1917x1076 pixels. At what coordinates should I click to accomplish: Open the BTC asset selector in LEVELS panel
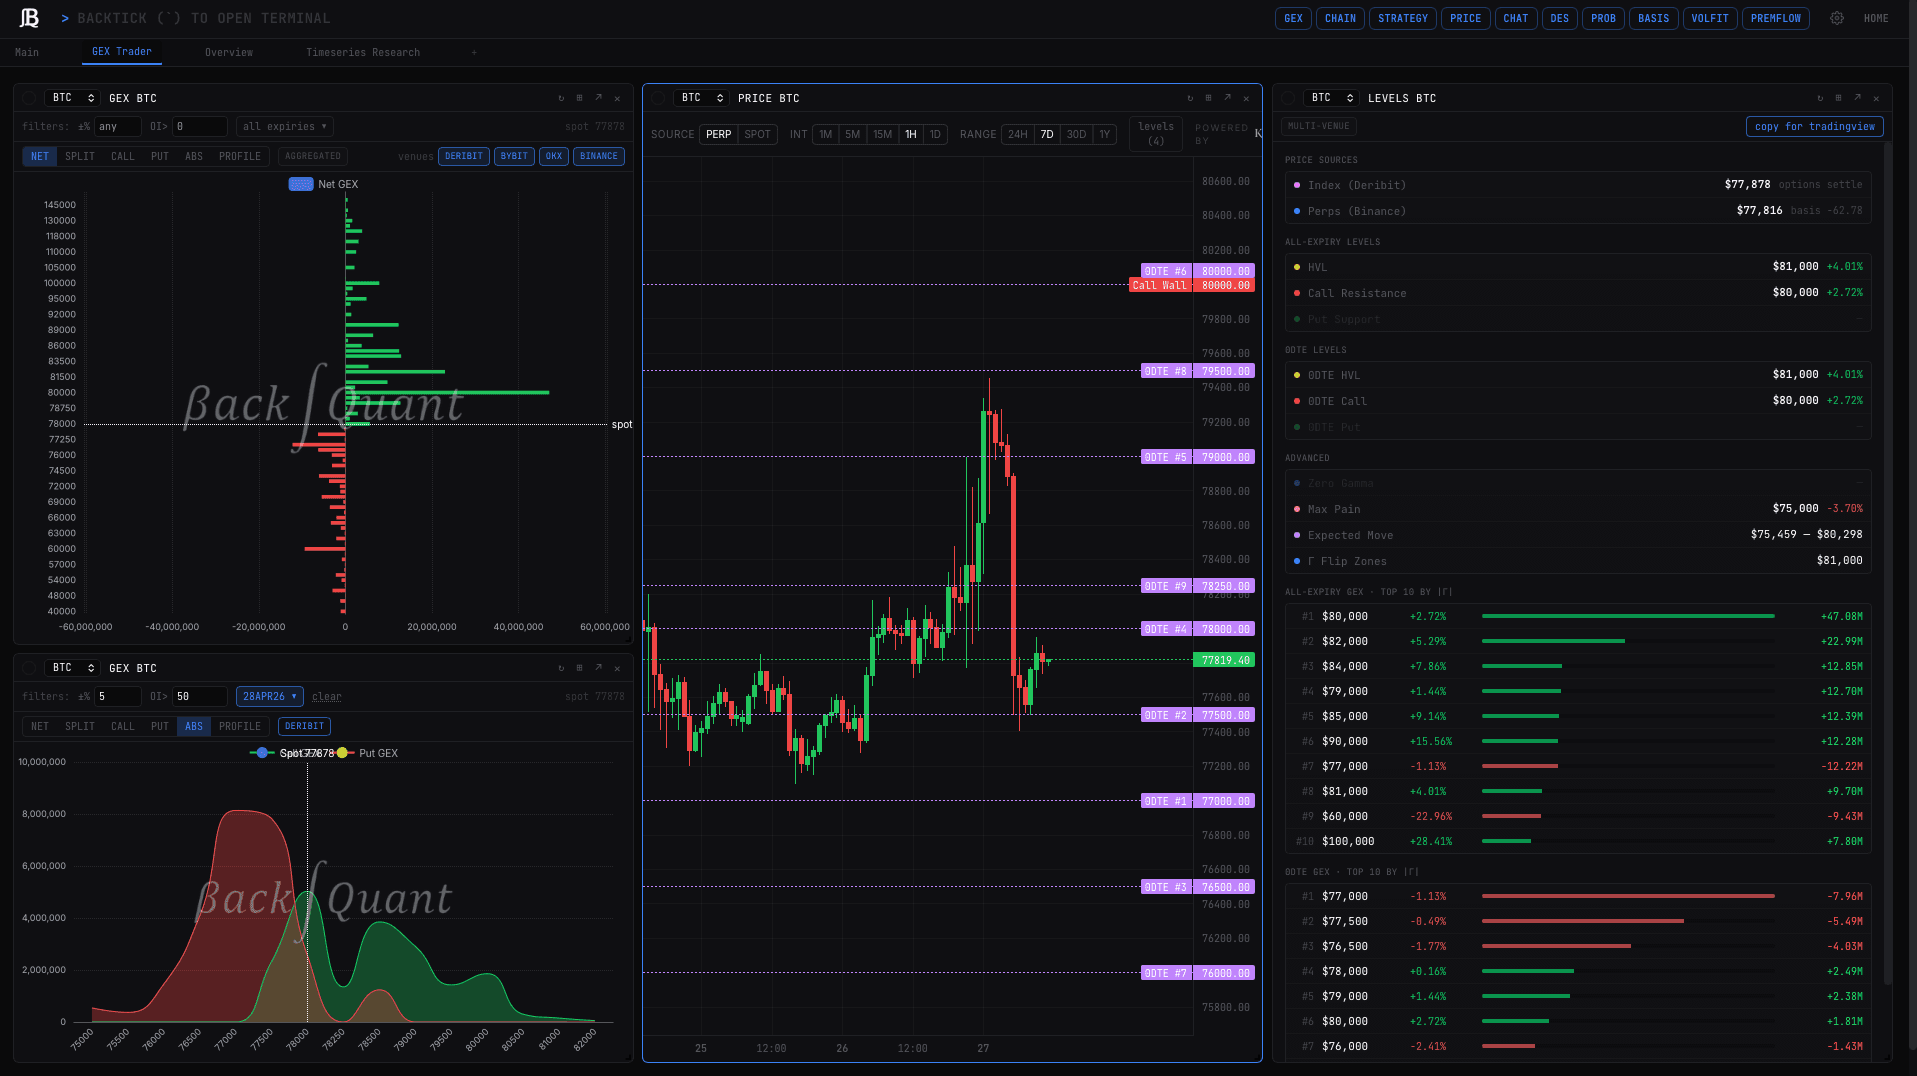1333,98
